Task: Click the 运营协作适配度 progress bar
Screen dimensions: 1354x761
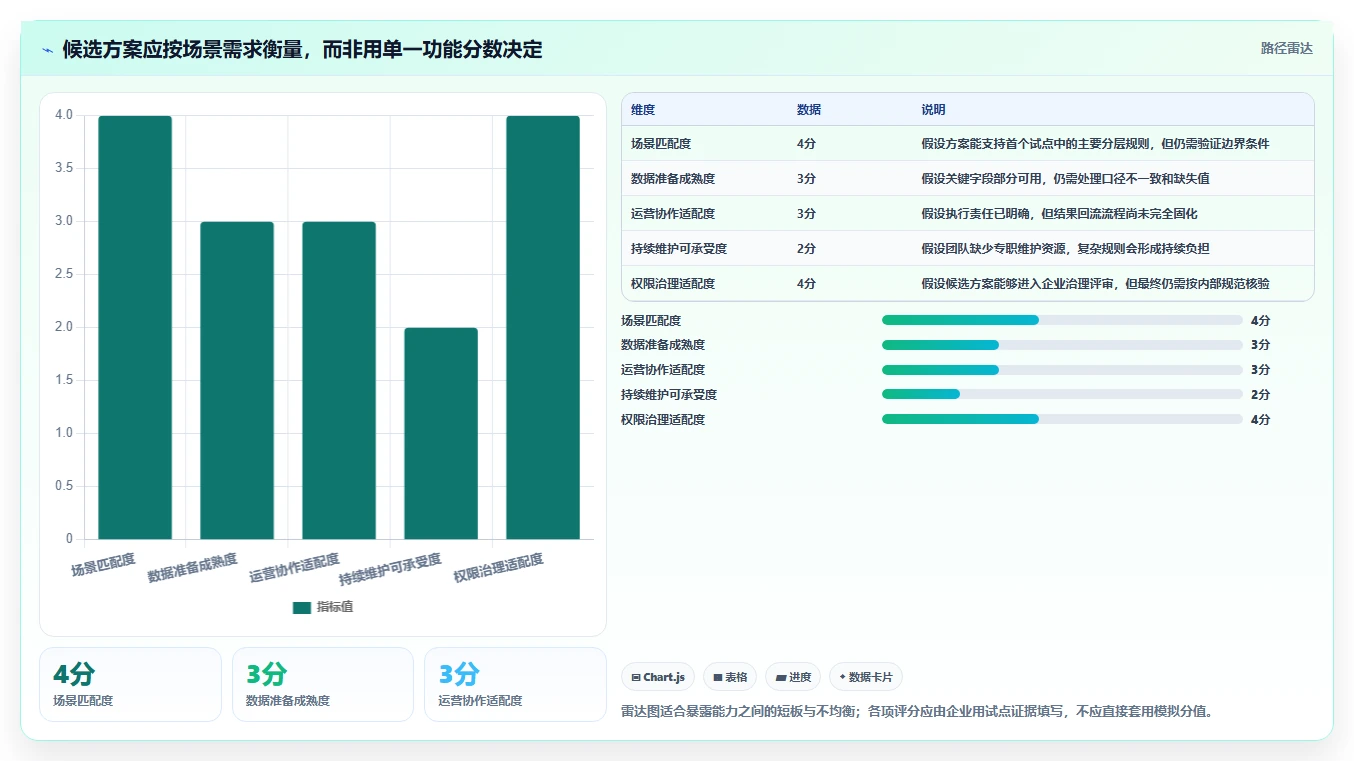Action: click(x=1062, y=370)
